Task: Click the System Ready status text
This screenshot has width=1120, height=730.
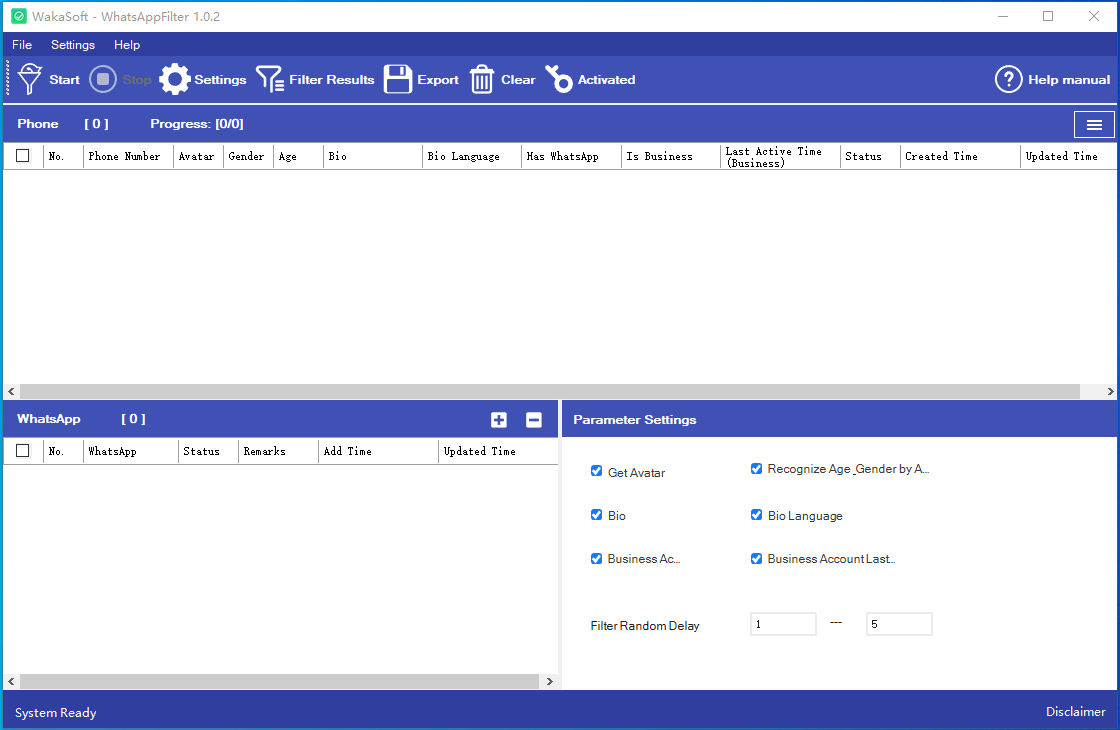Action: point(56,712)
